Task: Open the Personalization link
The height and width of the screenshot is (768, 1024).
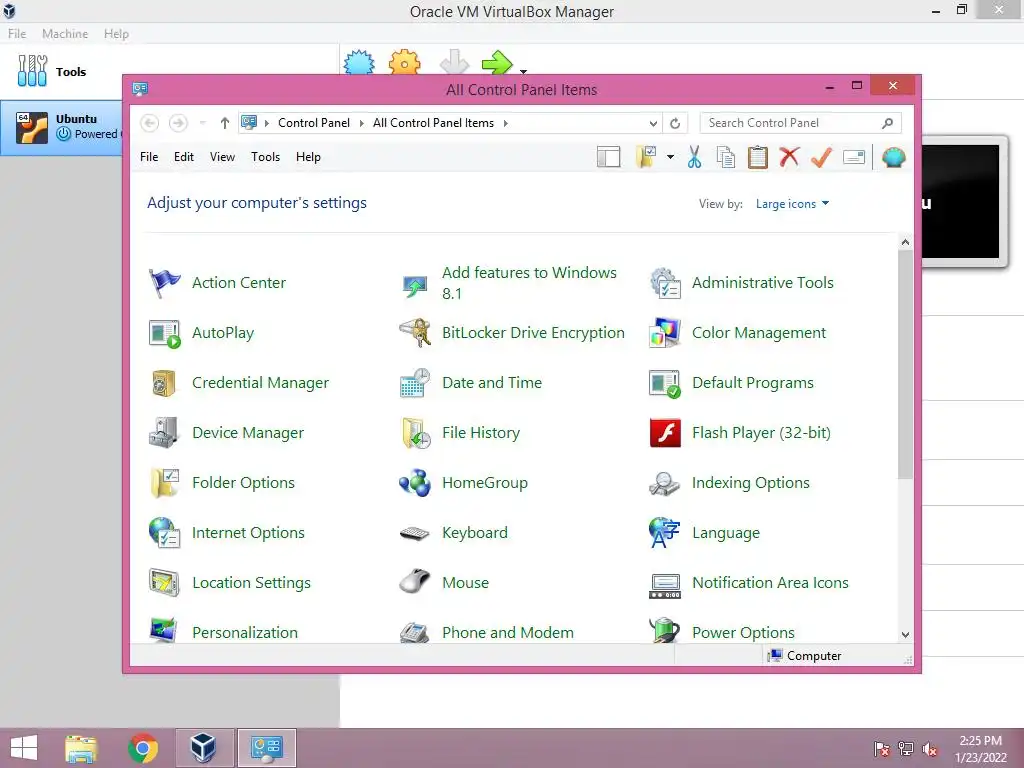Action: coord(245,633)
